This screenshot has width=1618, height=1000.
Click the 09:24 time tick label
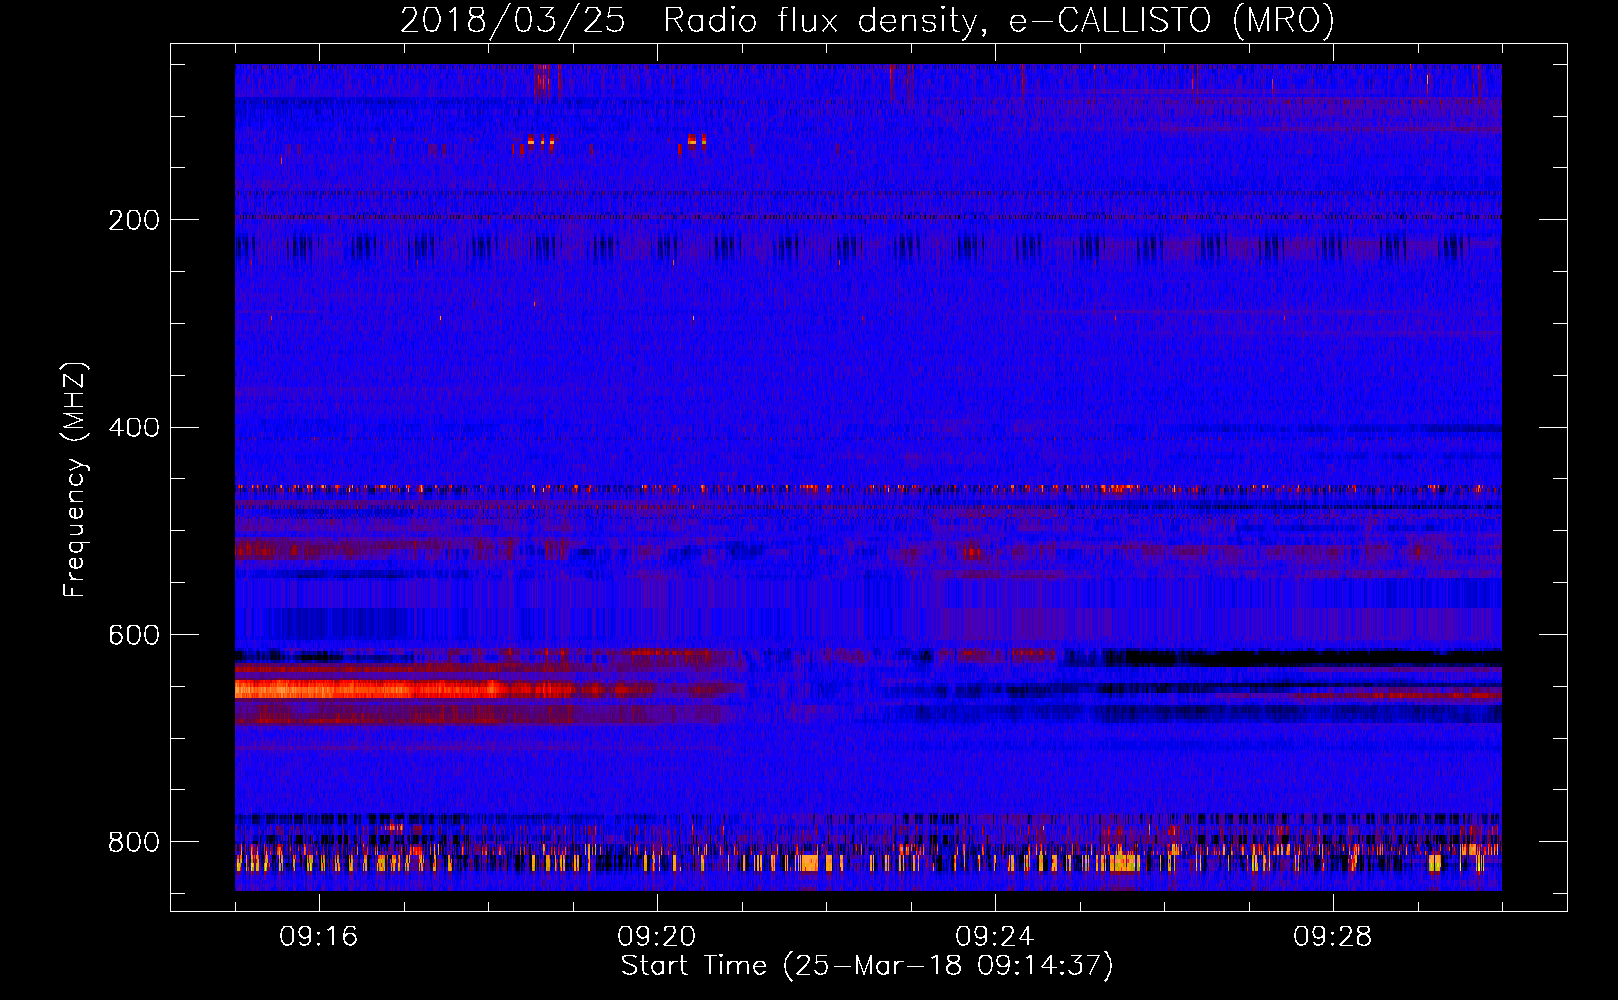[995, 937]
